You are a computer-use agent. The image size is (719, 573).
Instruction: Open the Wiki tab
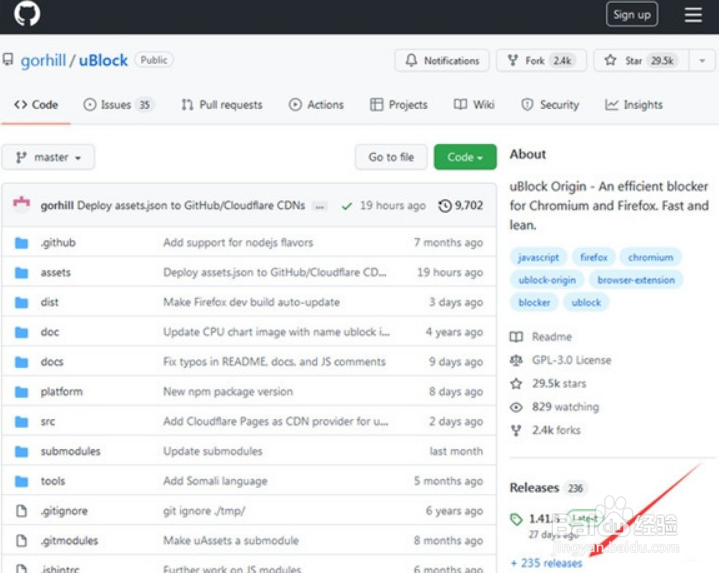pos(474,105)
